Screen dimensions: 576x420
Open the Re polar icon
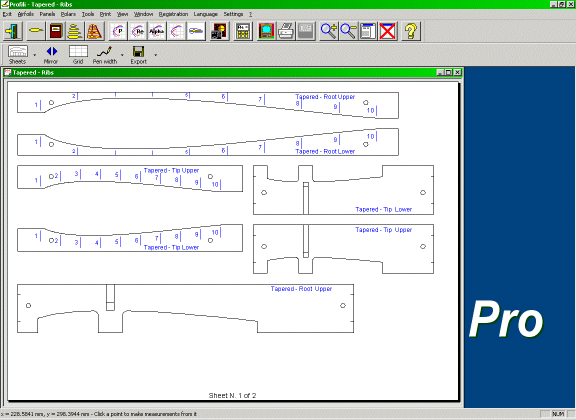click(x=138, y=31)
